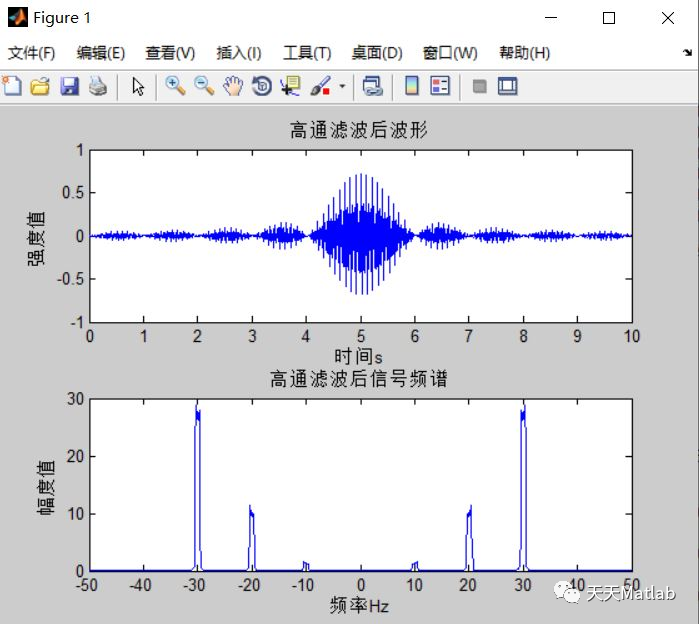The width and height of the screenshot is (699, 624).
Task: Click the Link Plot icon
Action: click(x=373, y=86)
